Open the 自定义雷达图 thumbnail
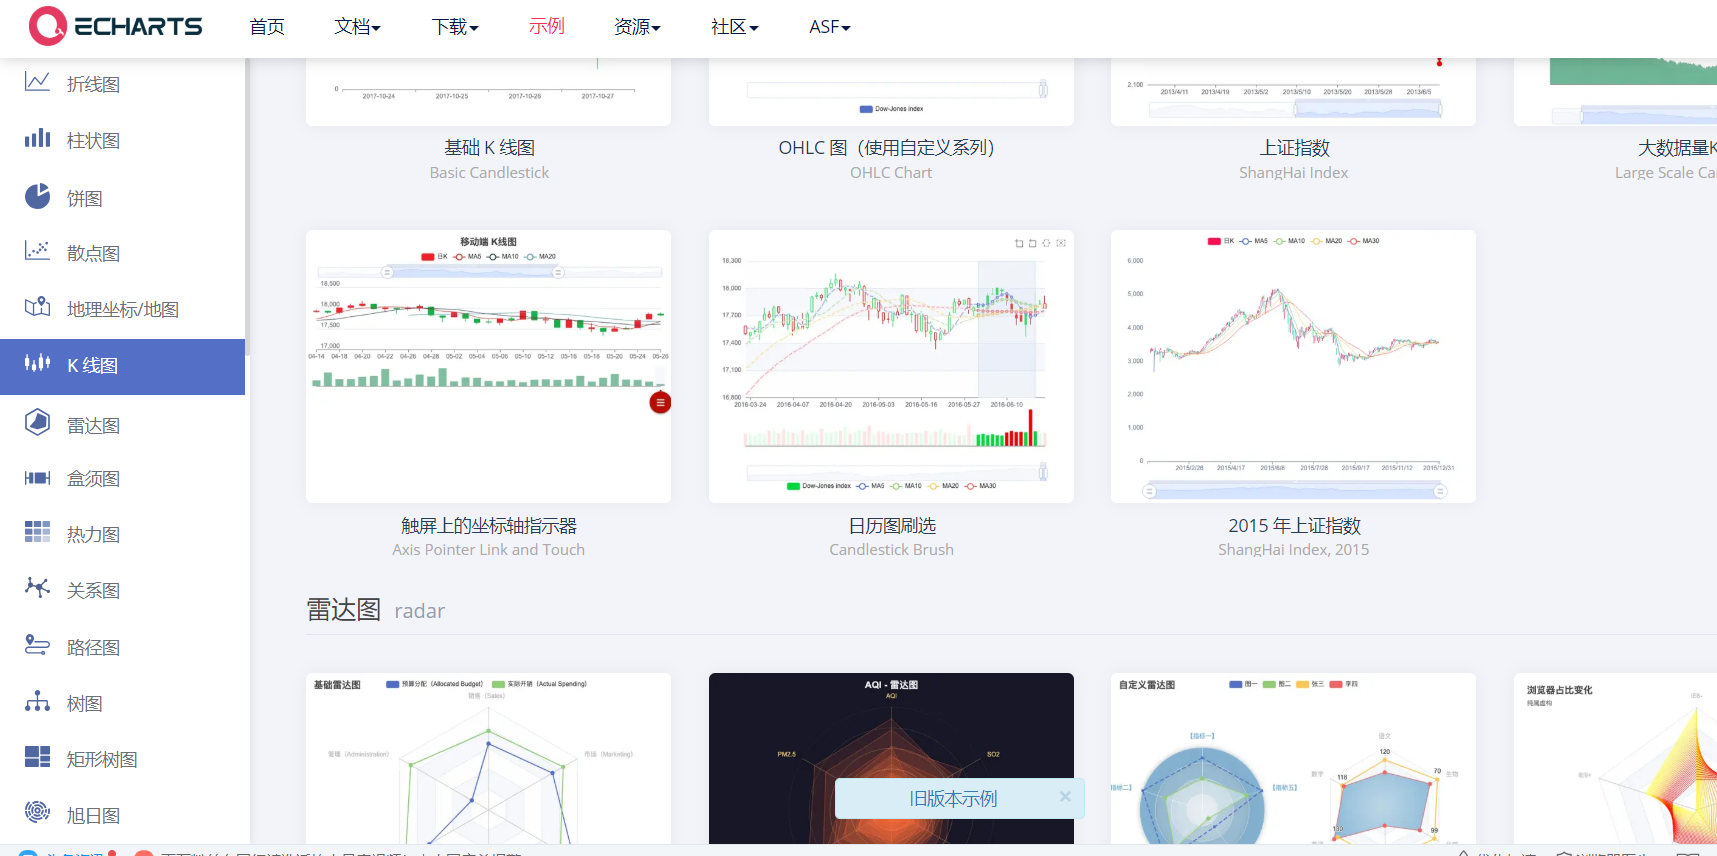Viewport: 1717px width, 856px height. pyautogui.click(x=1293, y=758)
